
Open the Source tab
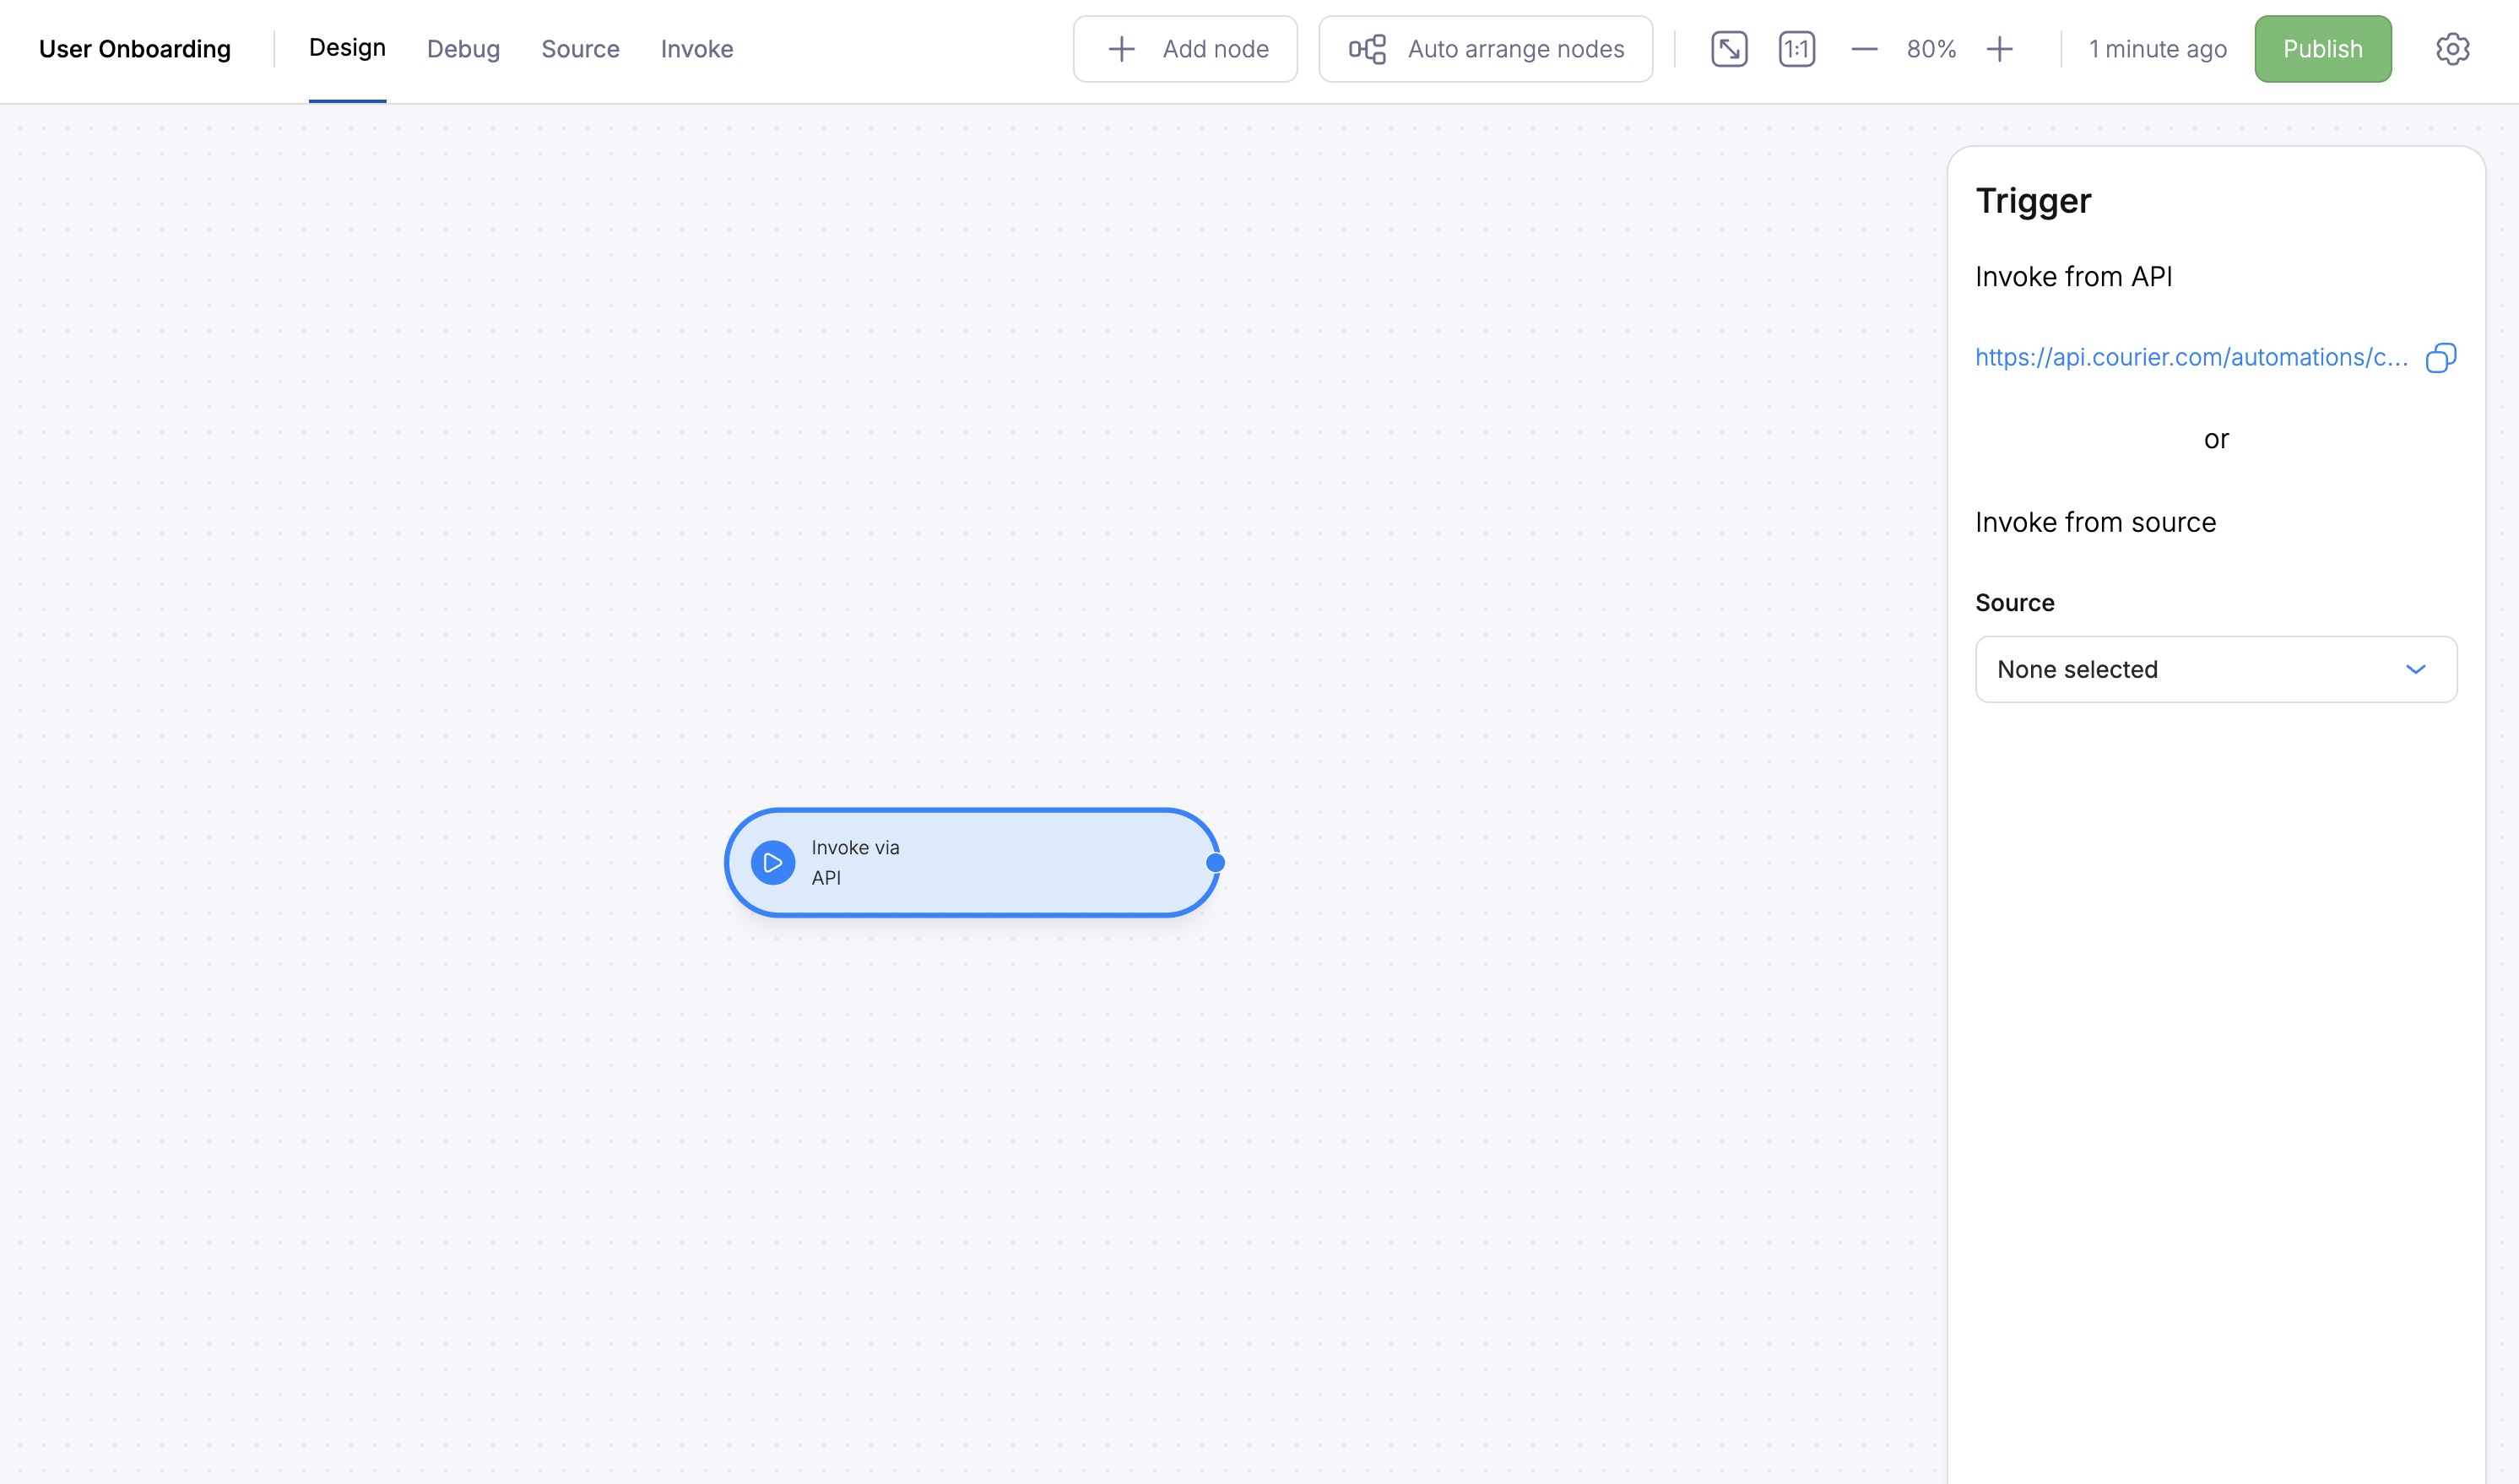(x=580, y=48)
